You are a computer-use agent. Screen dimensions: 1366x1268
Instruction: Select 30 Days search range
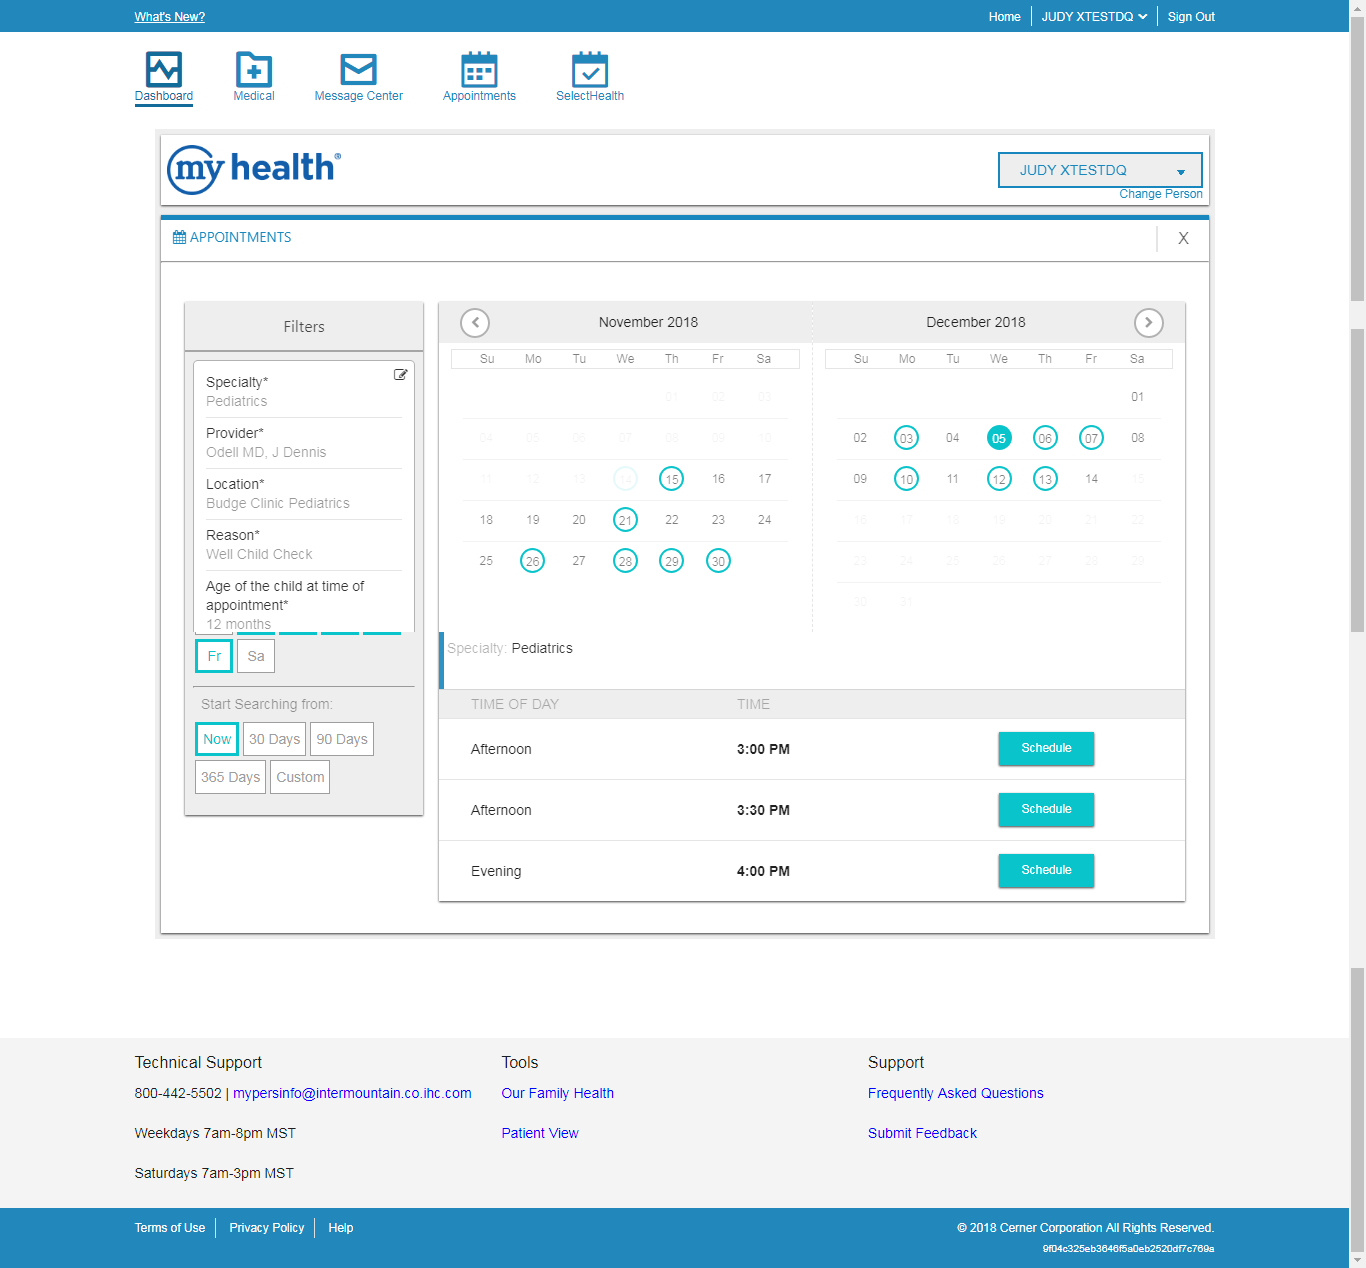coord(274,739)
